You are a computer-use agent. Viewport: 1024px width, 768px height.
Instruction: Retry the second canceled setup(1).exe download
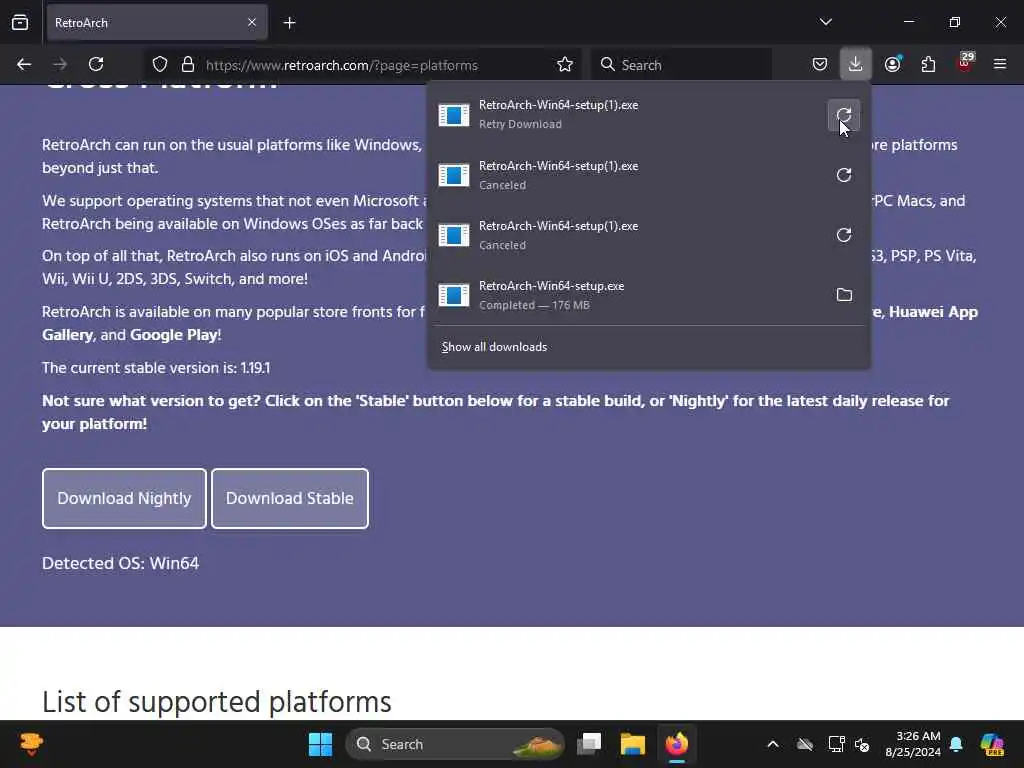coord(844,175)
